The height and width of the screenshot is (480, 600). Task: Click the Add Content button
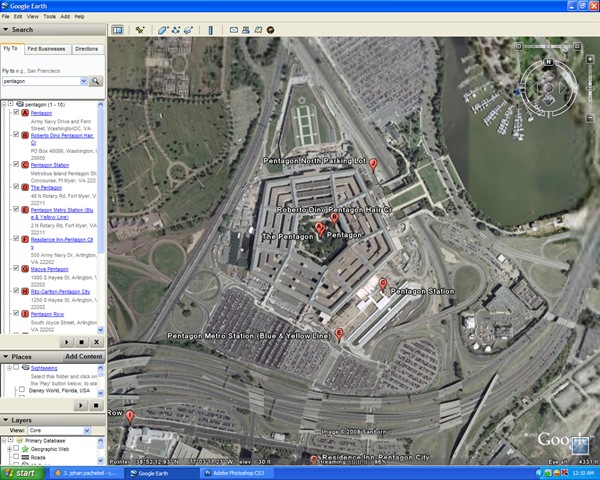click(84, 357)
